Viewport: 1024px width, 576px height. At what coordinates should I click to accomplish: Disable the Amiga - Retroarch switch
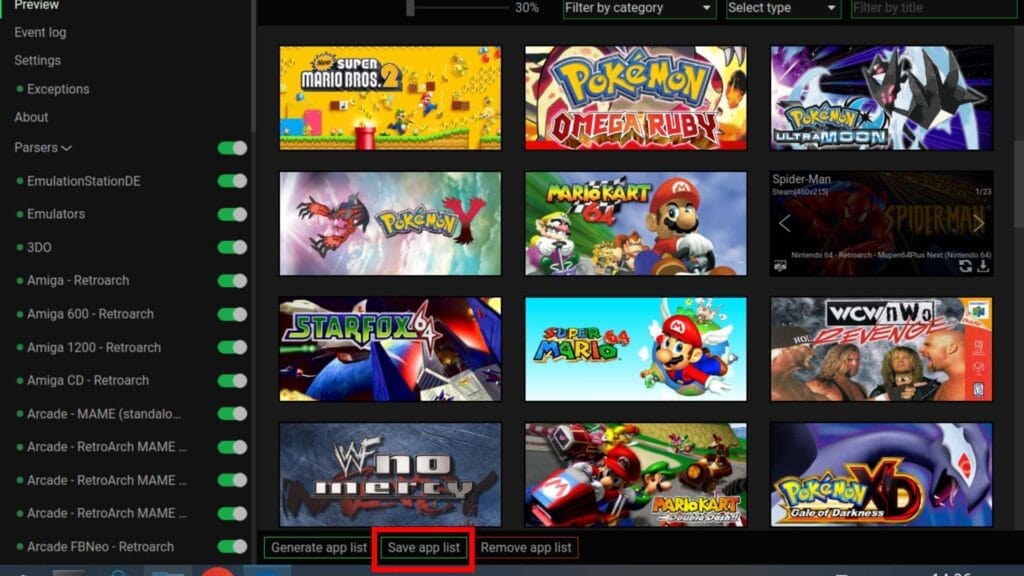click(232, 281)
